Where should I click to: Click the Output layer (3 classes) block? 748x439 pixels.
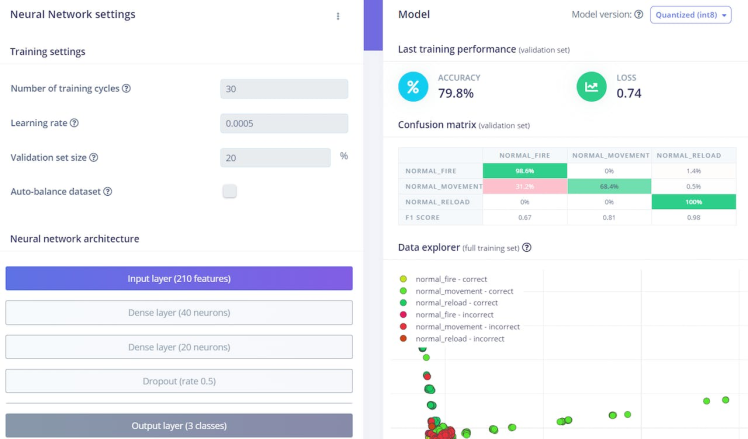[179, 426]
